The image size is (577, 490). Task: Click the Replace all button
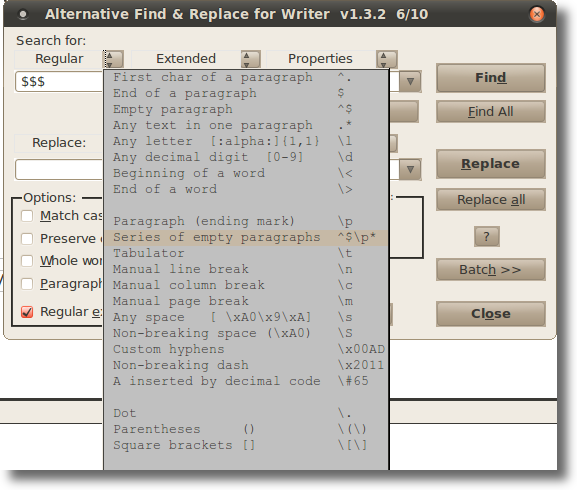491,200
